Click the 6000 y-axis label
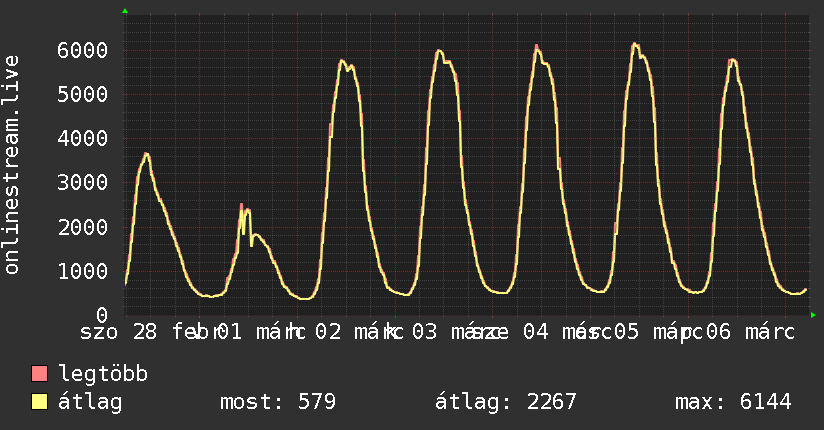The width and height of the screenshot is (824, 430). click(83, 50)
